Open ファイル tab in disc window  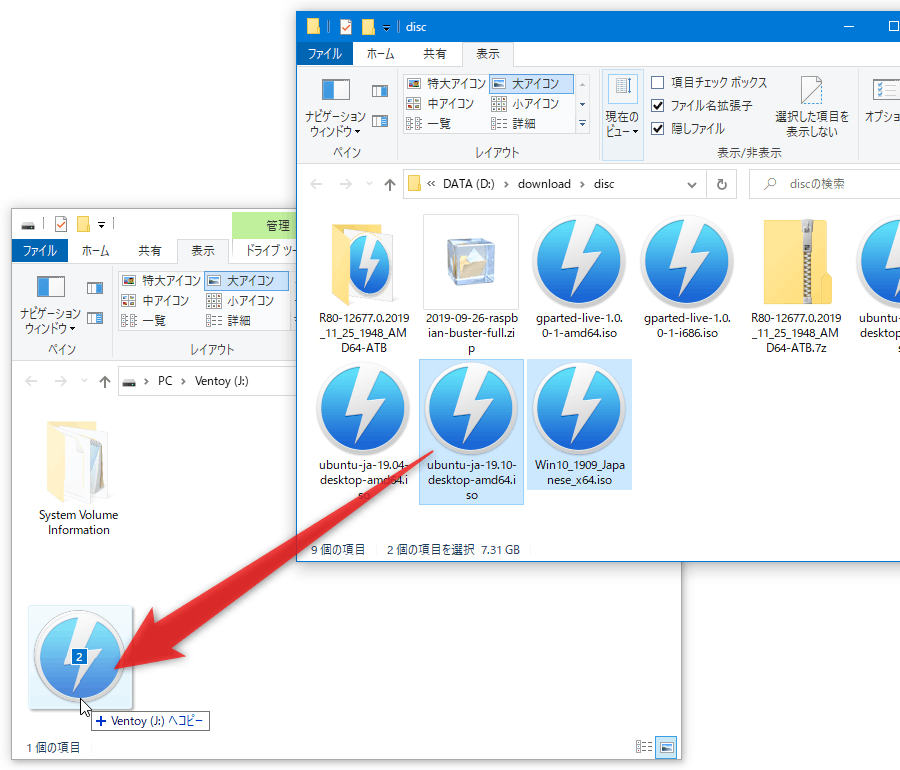pos(325,54)
